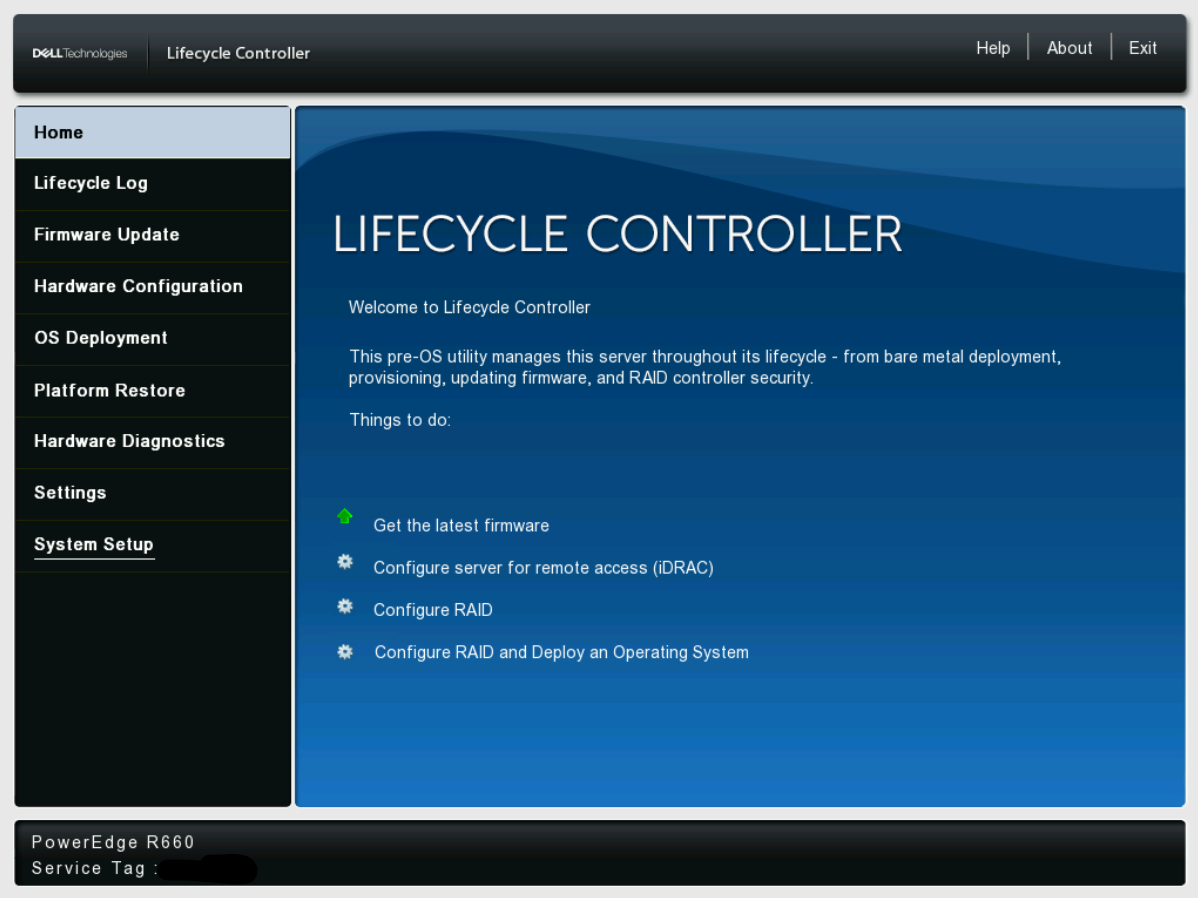
Task: Click the gear icon beside iDRAC configuration
Action: [345, 562]
